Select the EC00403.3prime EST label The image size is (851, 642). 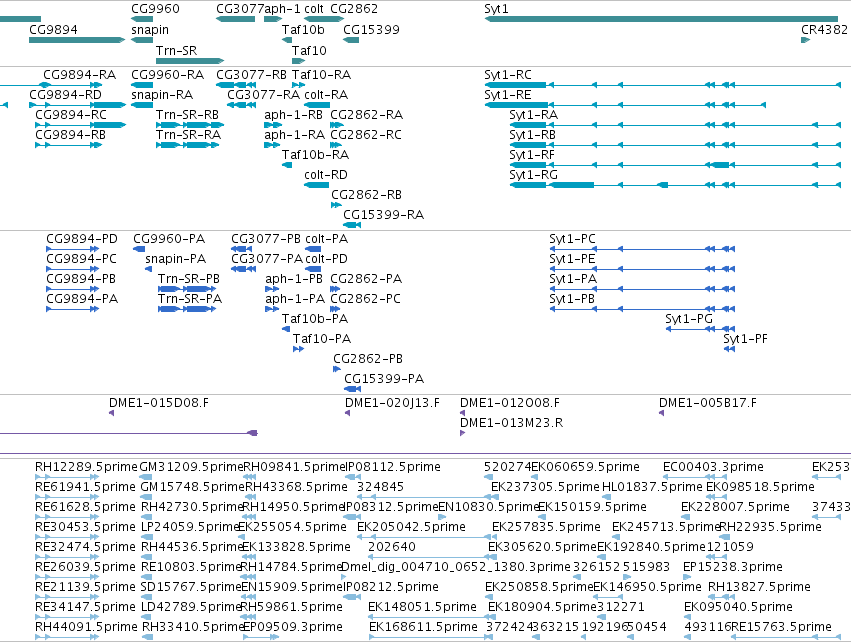pos(713,467)
